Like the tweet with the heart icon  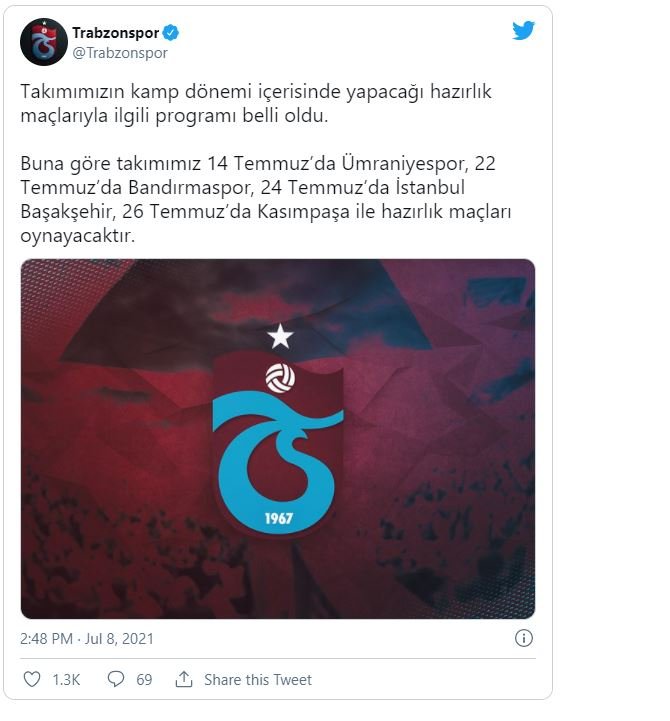(x=32, y=679)
